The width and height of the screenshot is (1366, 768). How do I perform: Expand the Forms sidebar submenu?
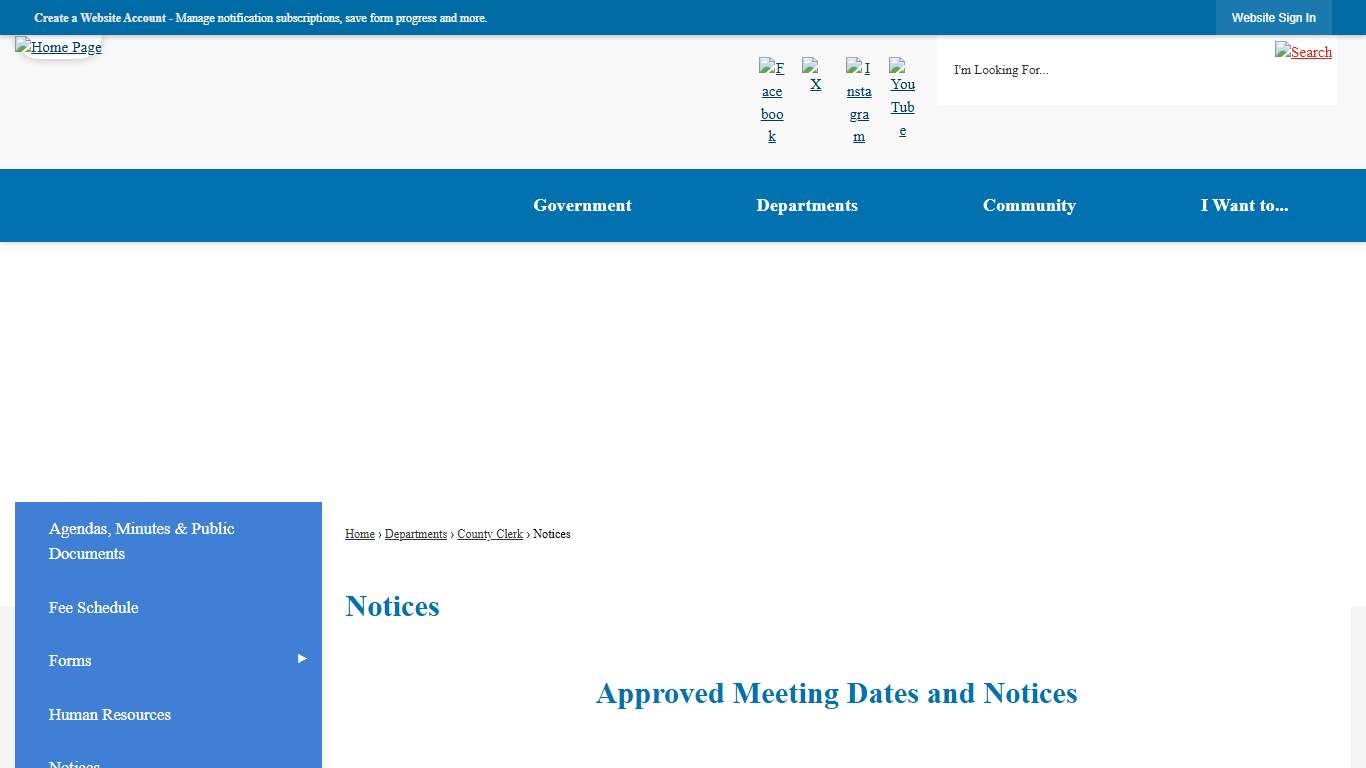300,660
